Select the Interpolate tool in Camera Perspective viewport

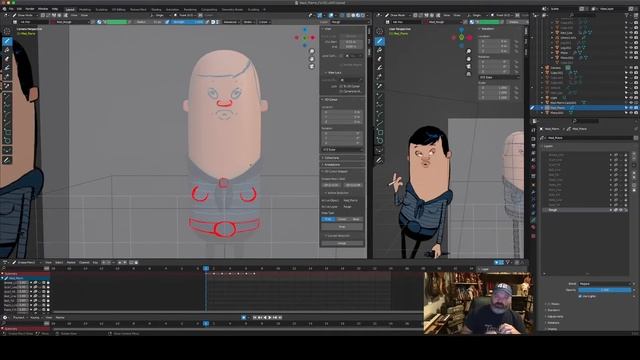pyautogui.click(x=7, y=151)
